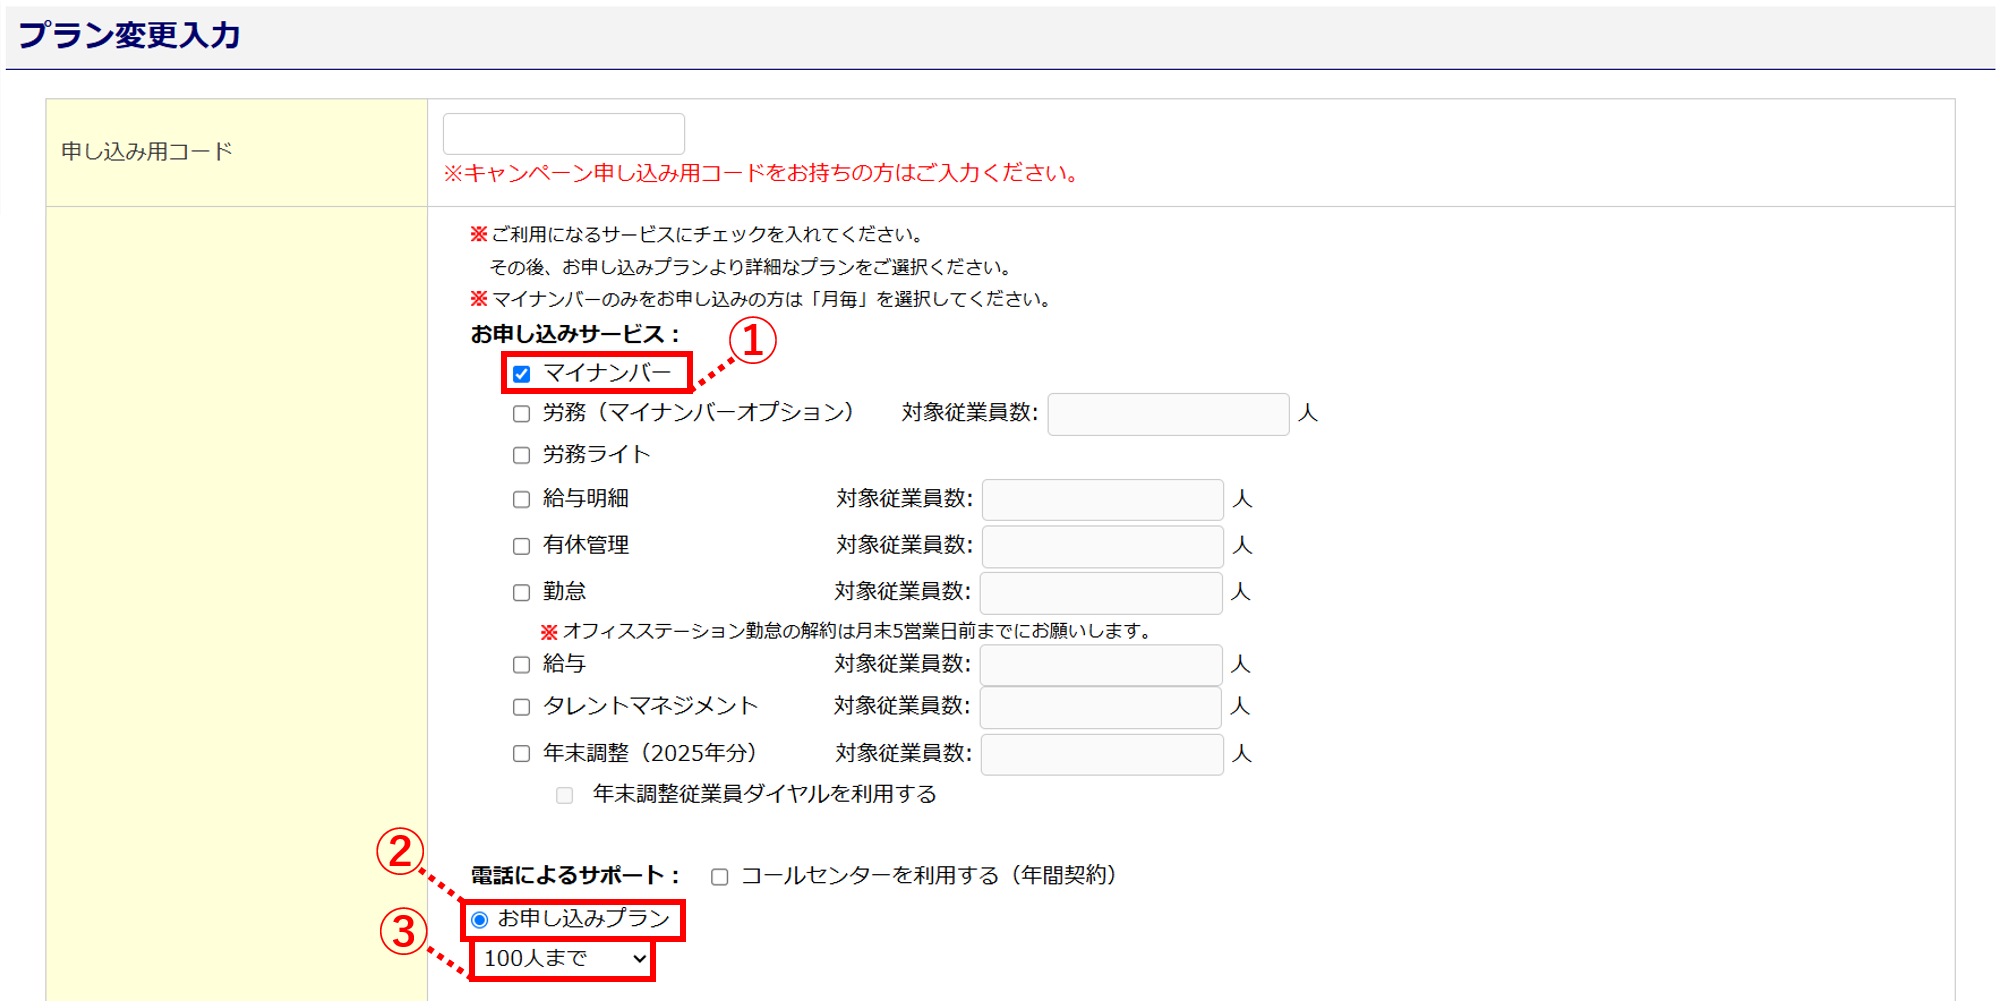The width and height of the screenshot is (2000, 1001).
Task: Click the 年末調整 対象従業員数 input
Action: click(1102, 754)
